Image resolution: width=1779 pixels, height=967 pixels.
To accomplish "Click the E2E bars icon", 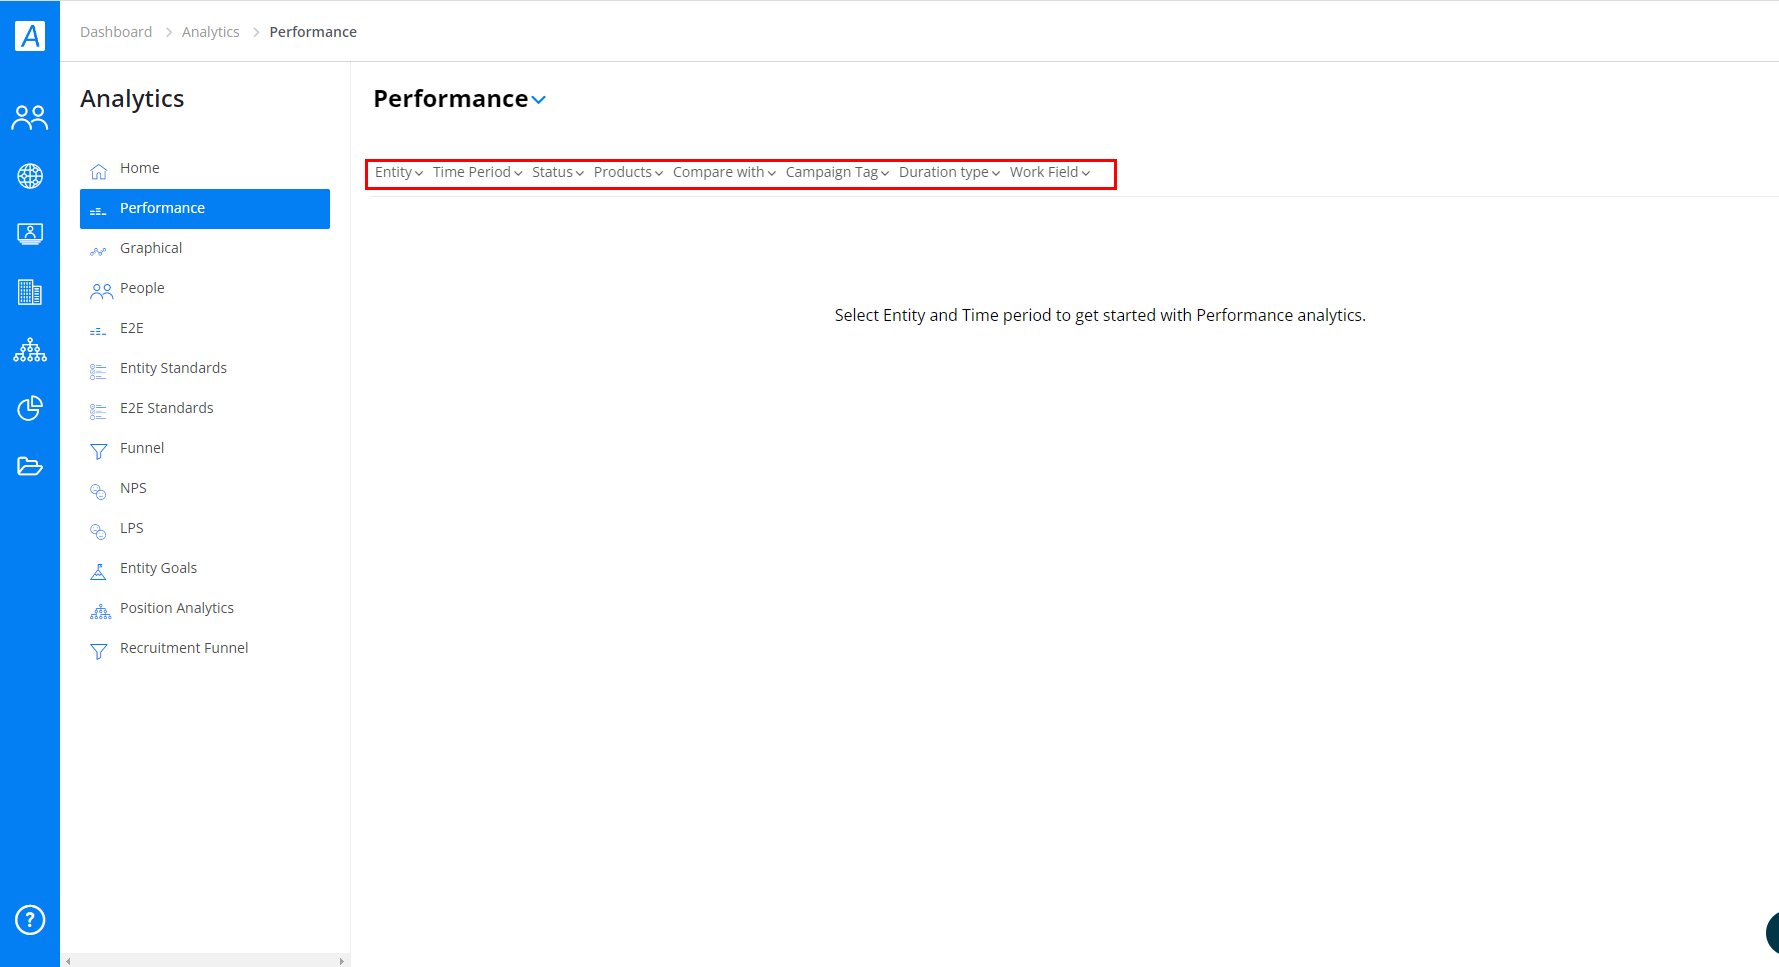I will point(98,331).
